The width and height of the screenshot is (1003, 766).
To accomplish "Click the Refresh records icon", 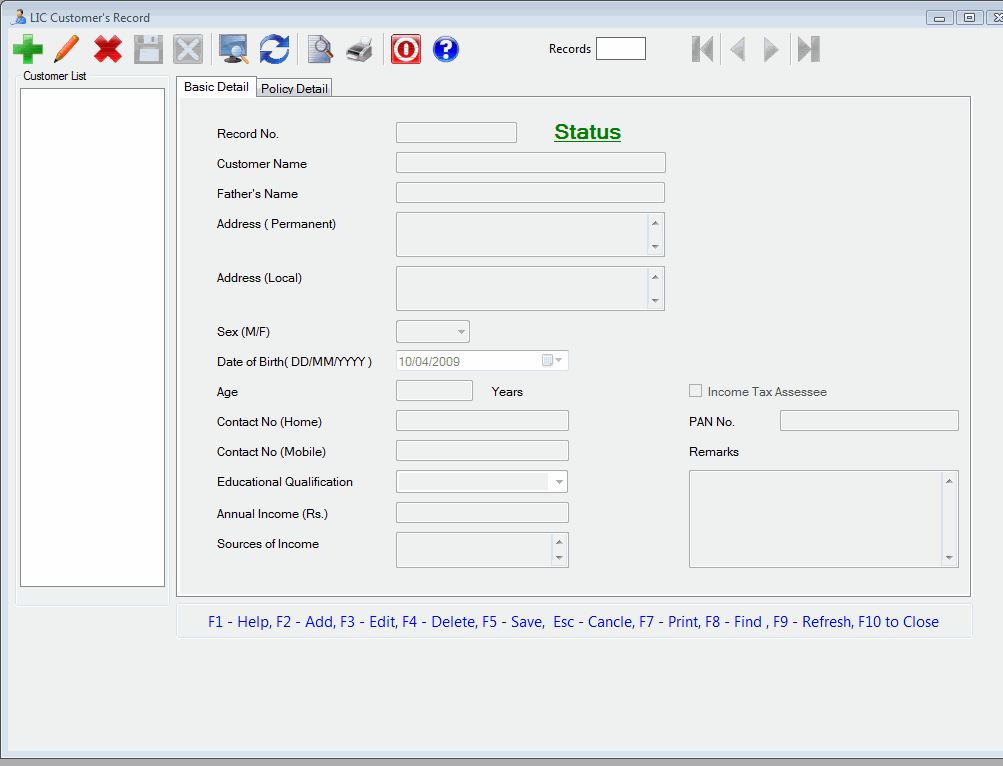I will click(272, 48).
